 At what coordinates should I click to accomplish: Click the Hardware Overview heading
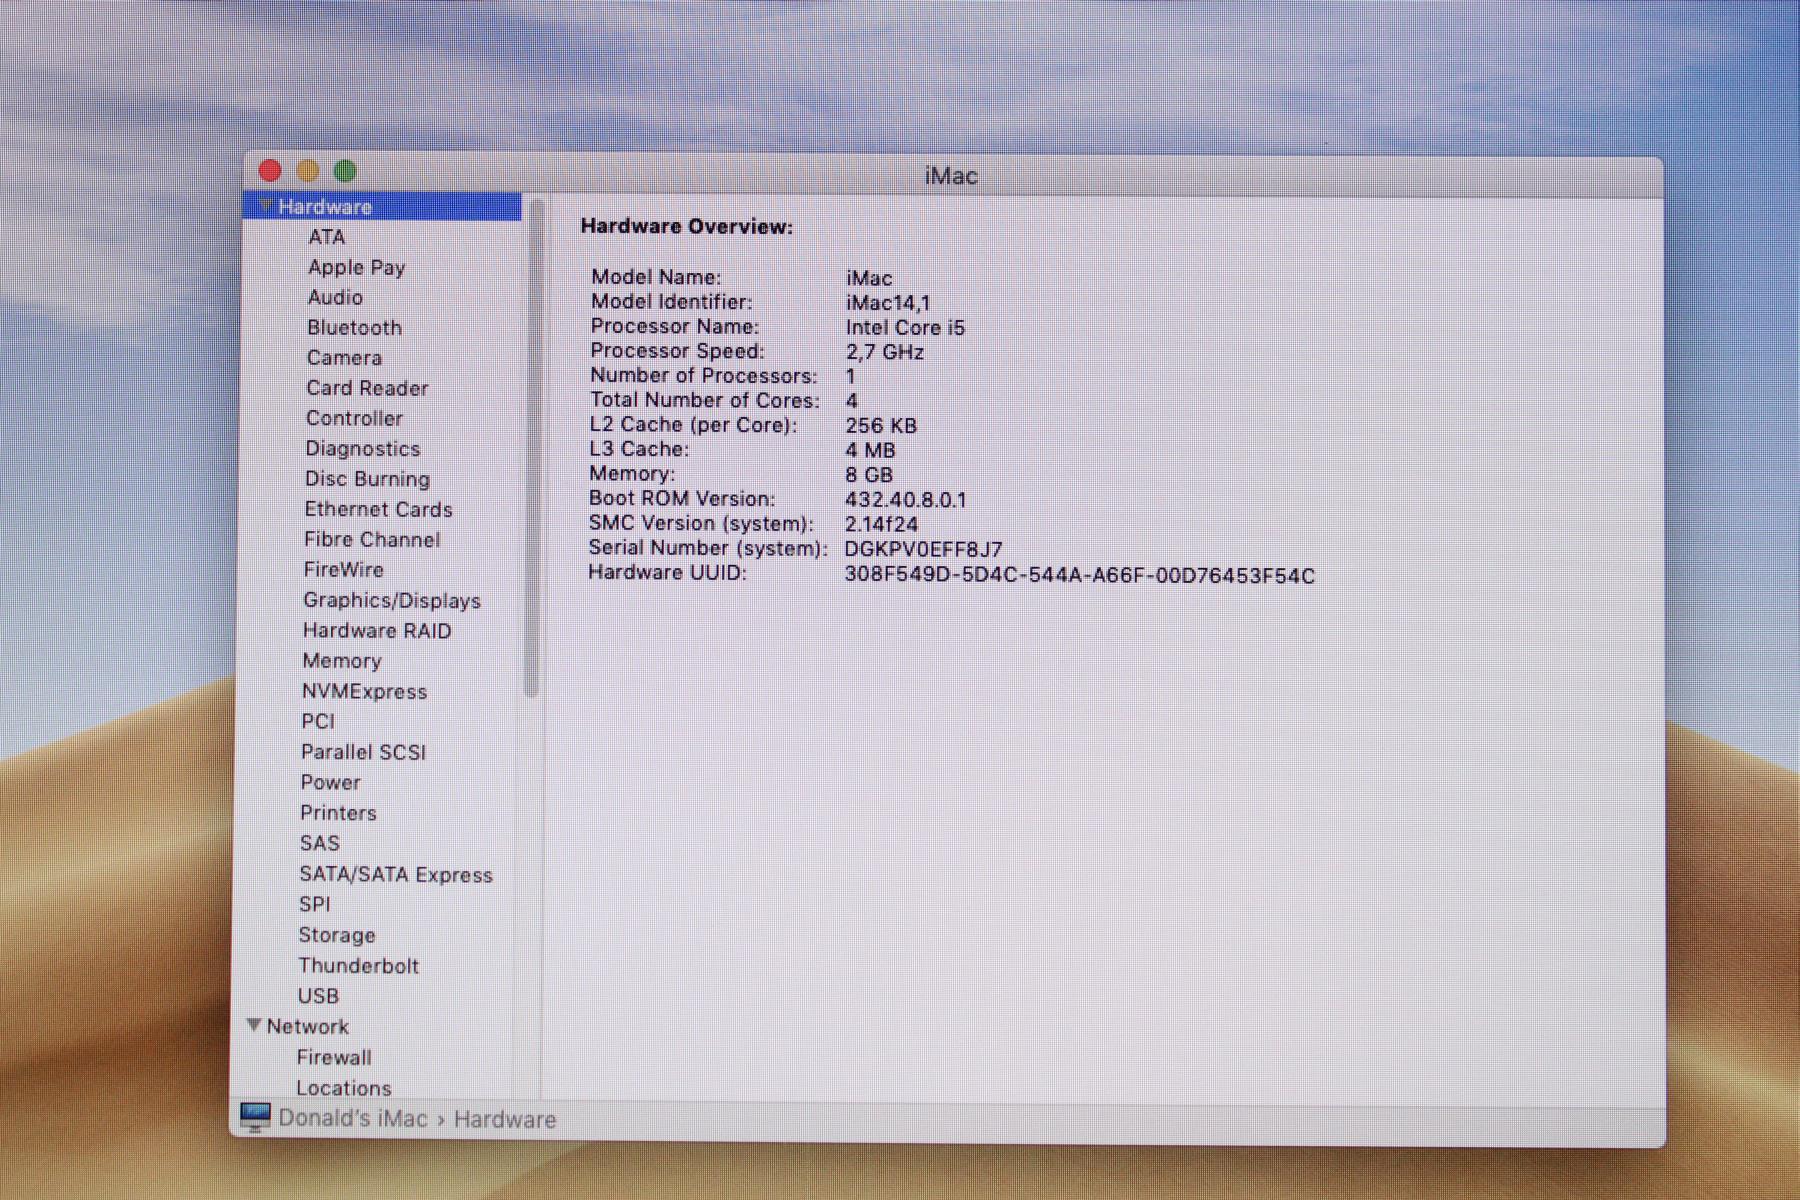[x=687, y=227]
